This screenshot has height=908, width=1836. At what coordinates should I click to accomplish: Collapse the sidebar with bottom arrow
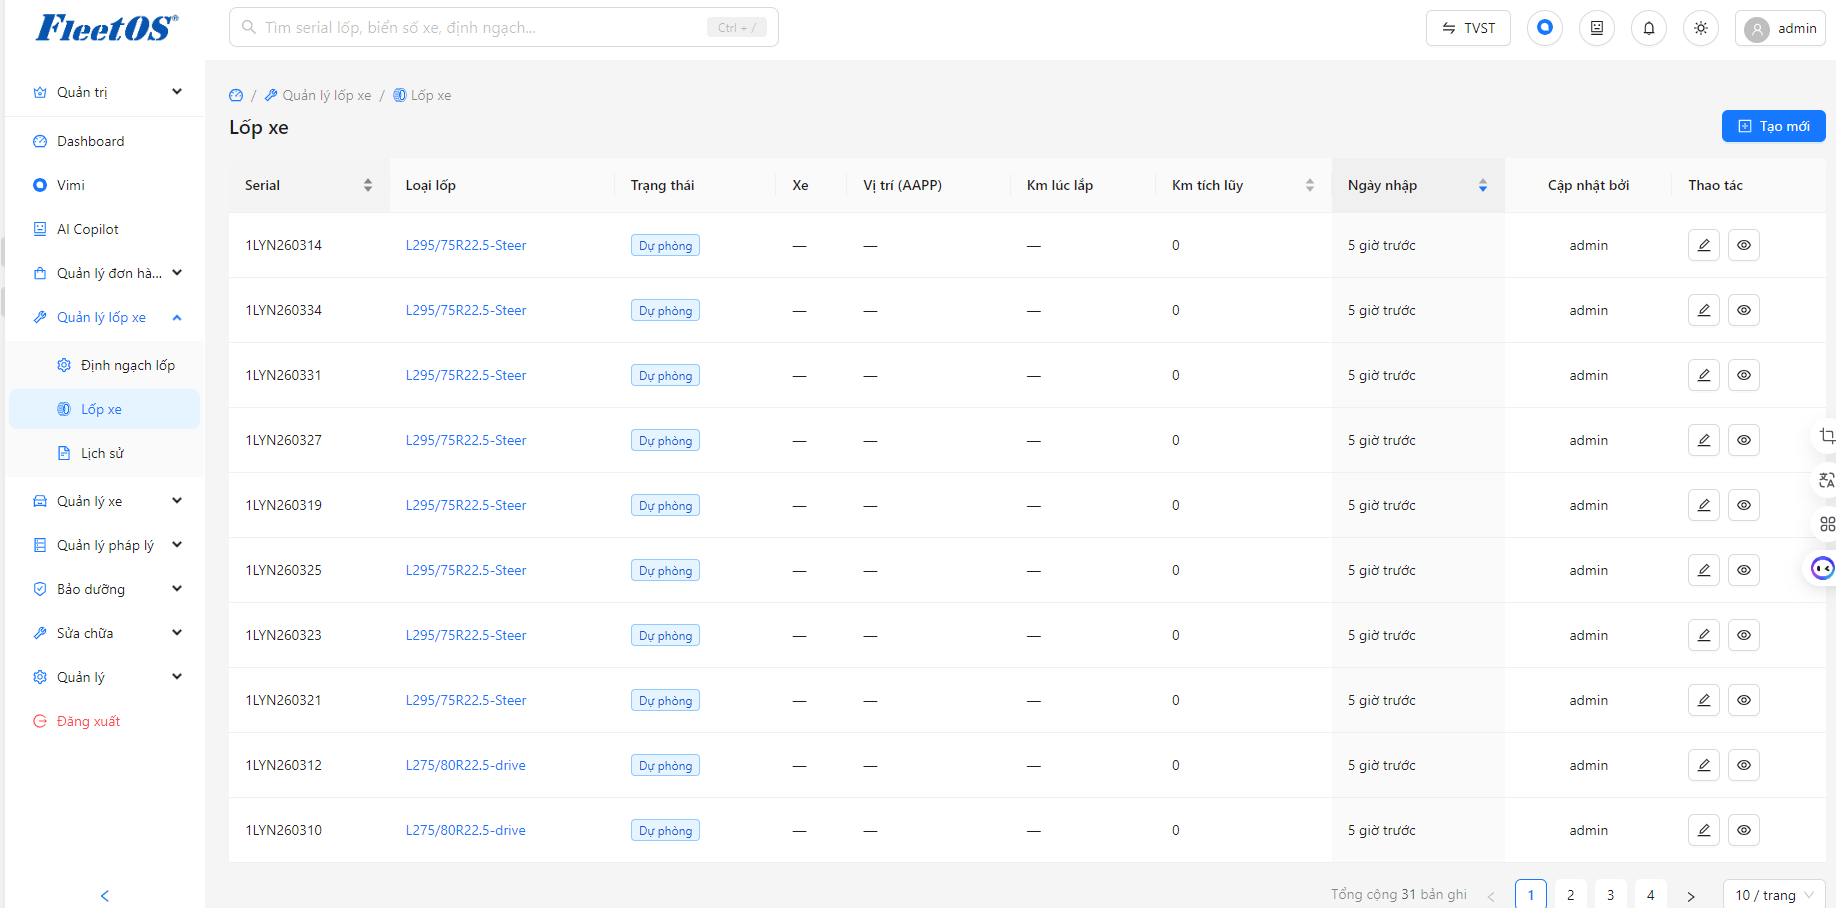click(105, 896)
